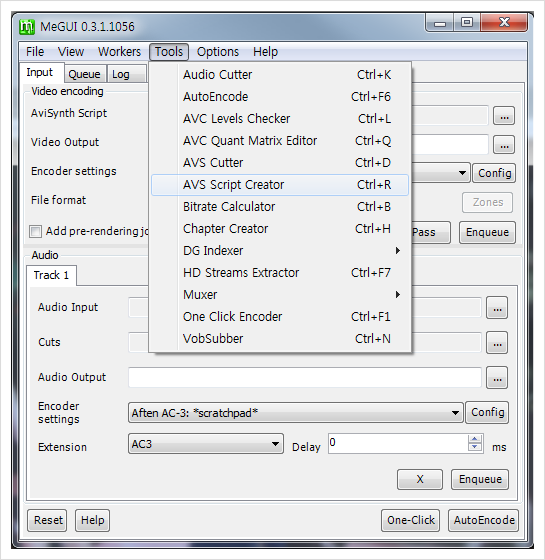This screenshot has height=560, width=545.
Task: Open the AC3 Extension dropdown
Action: click(x=206, y=444)
